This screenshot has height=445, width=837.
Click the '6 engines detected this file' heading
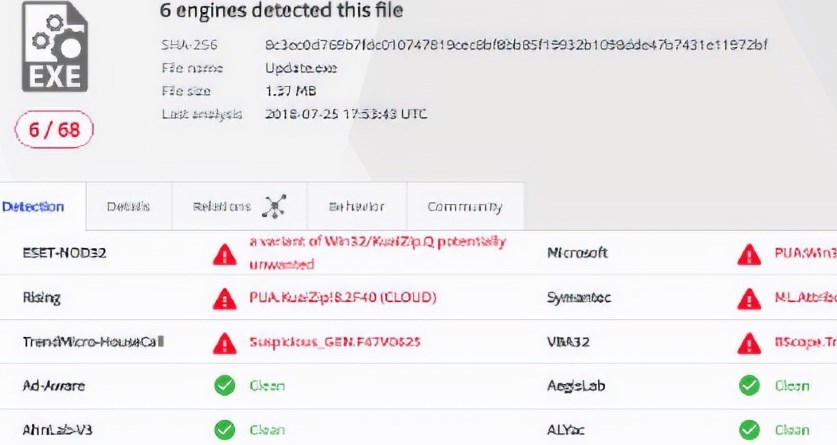click(x=281, y=11)
